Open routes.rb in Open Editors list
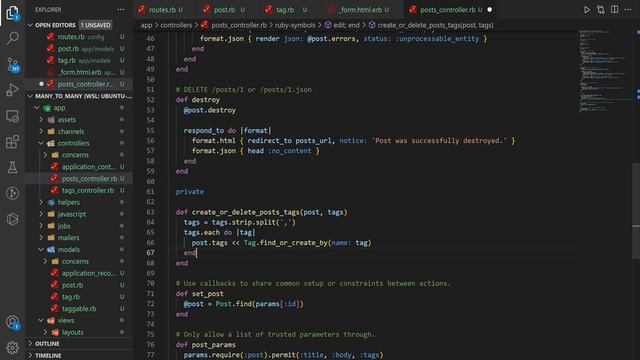 pyautogui.click(x=79, y=37)
